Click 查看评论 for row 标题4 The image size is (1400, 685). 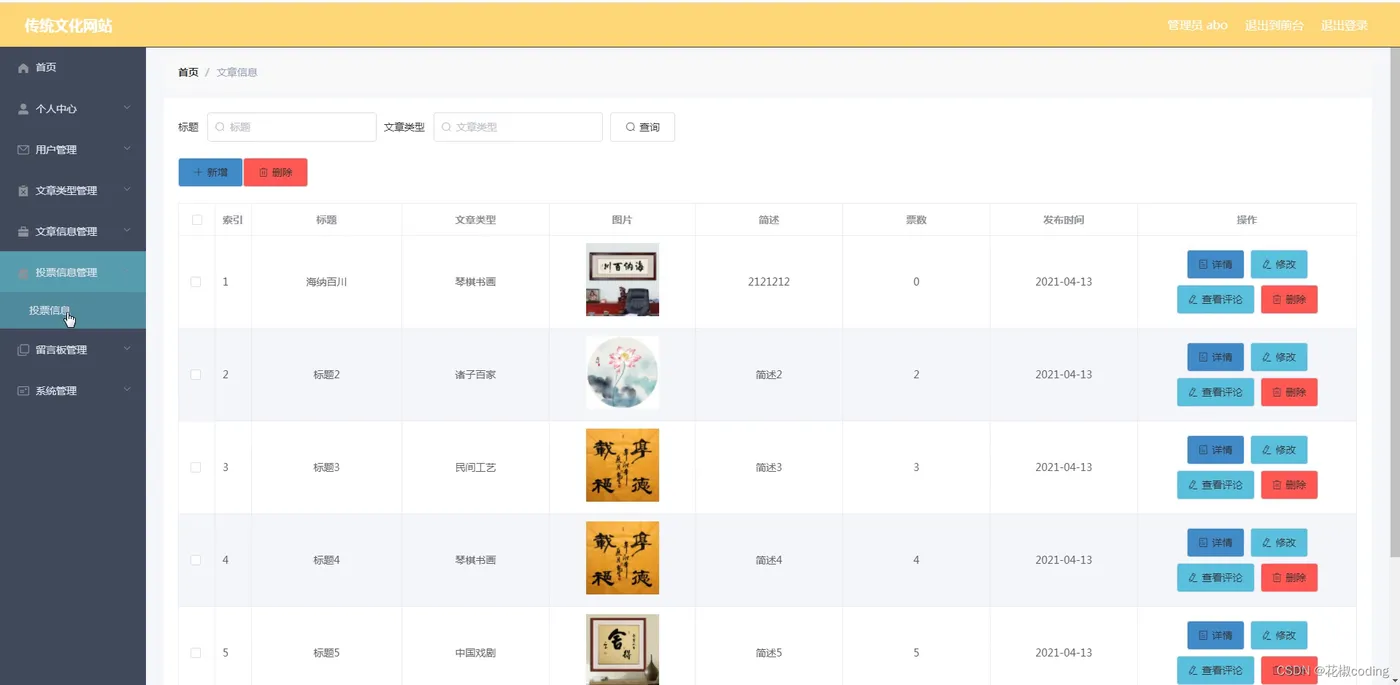pyautogui.click(x=1215, y=577)
